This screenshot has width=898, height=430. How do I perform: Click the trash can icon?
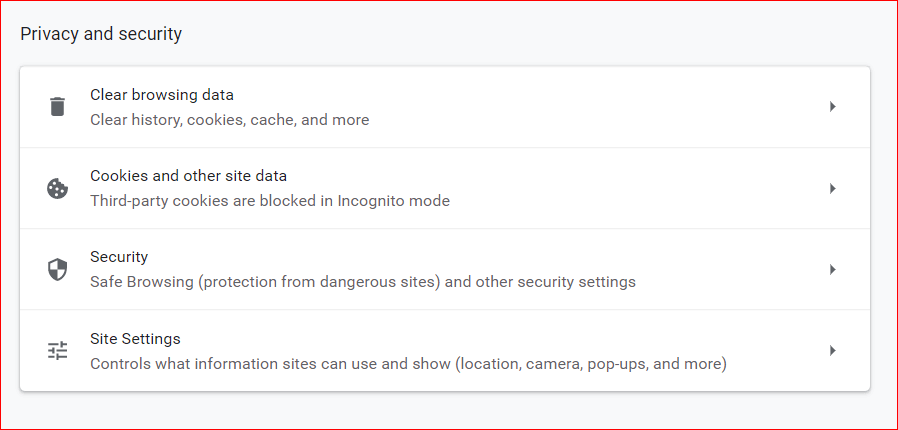[57, 106]
